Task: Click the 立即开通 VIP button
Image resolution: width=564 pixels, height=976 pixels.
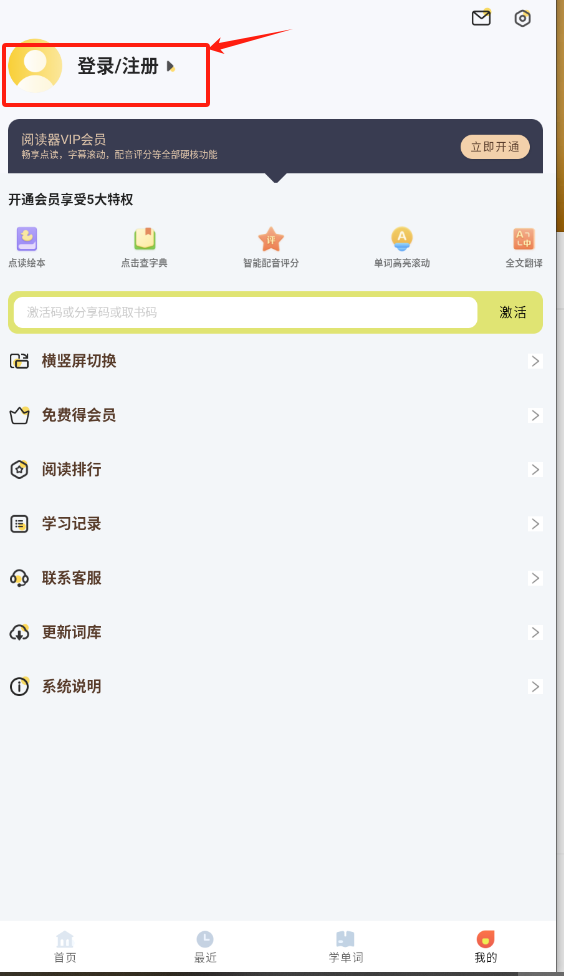Action: [x=495, y=147]
